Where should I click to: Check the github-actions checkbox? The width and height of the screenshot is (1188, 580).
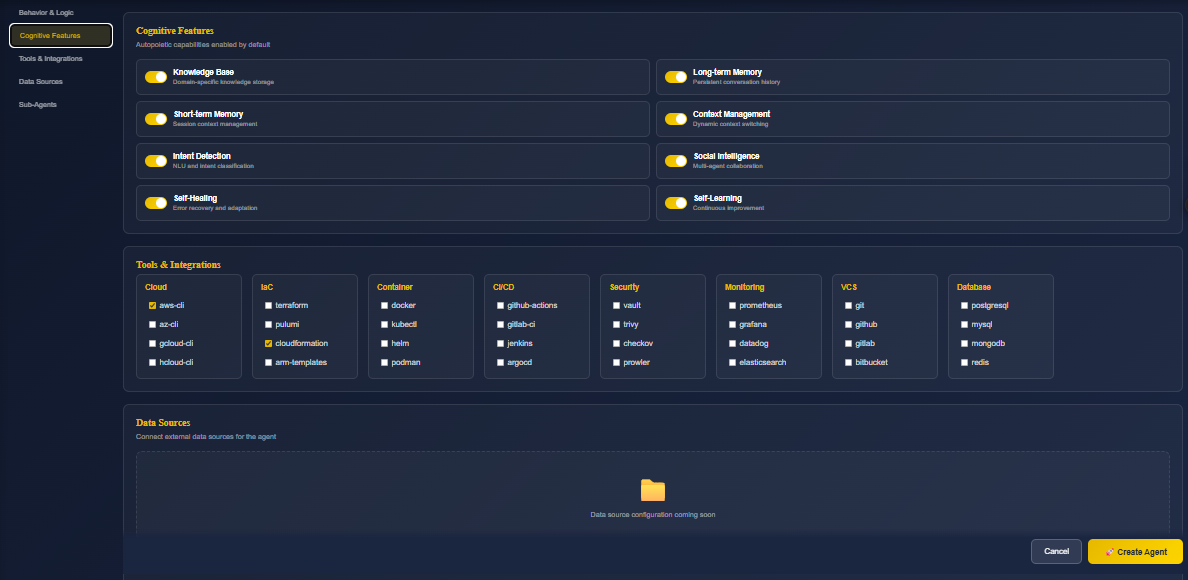(x=500, y=306)
